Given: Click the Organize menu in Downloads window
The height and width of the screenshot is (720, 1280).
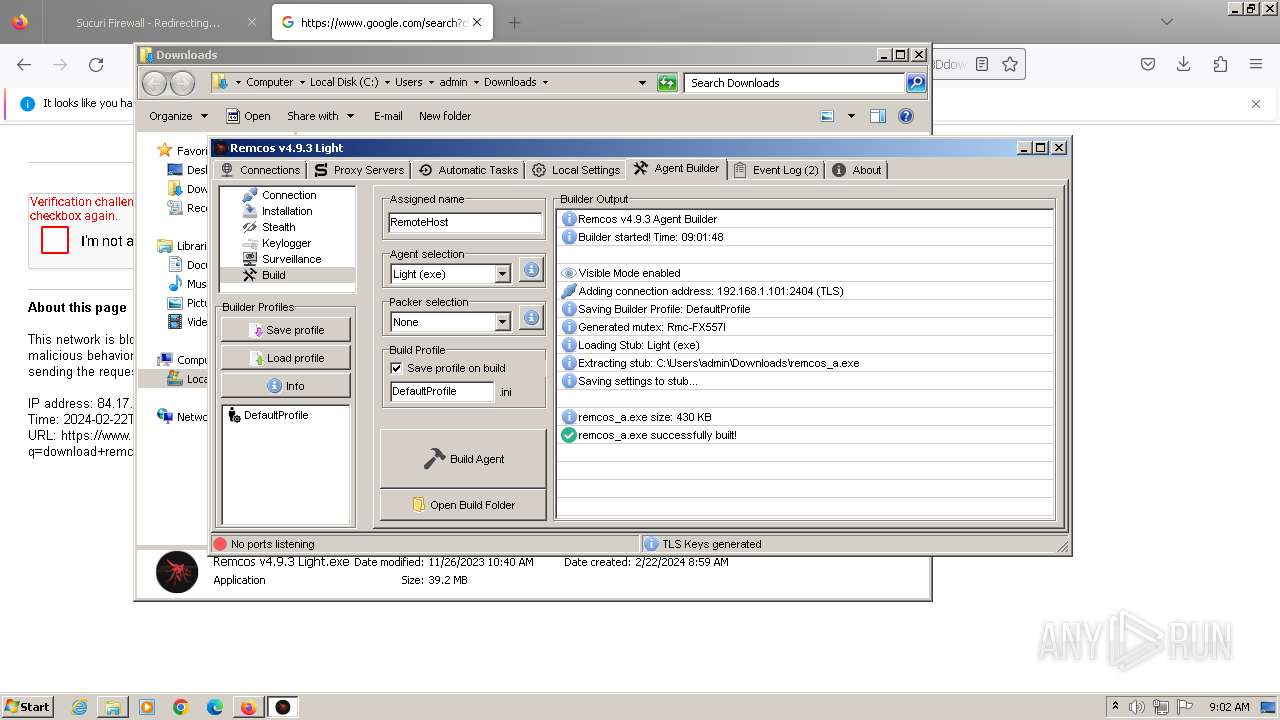Looking at the screenshot, I should coord(178,116).
